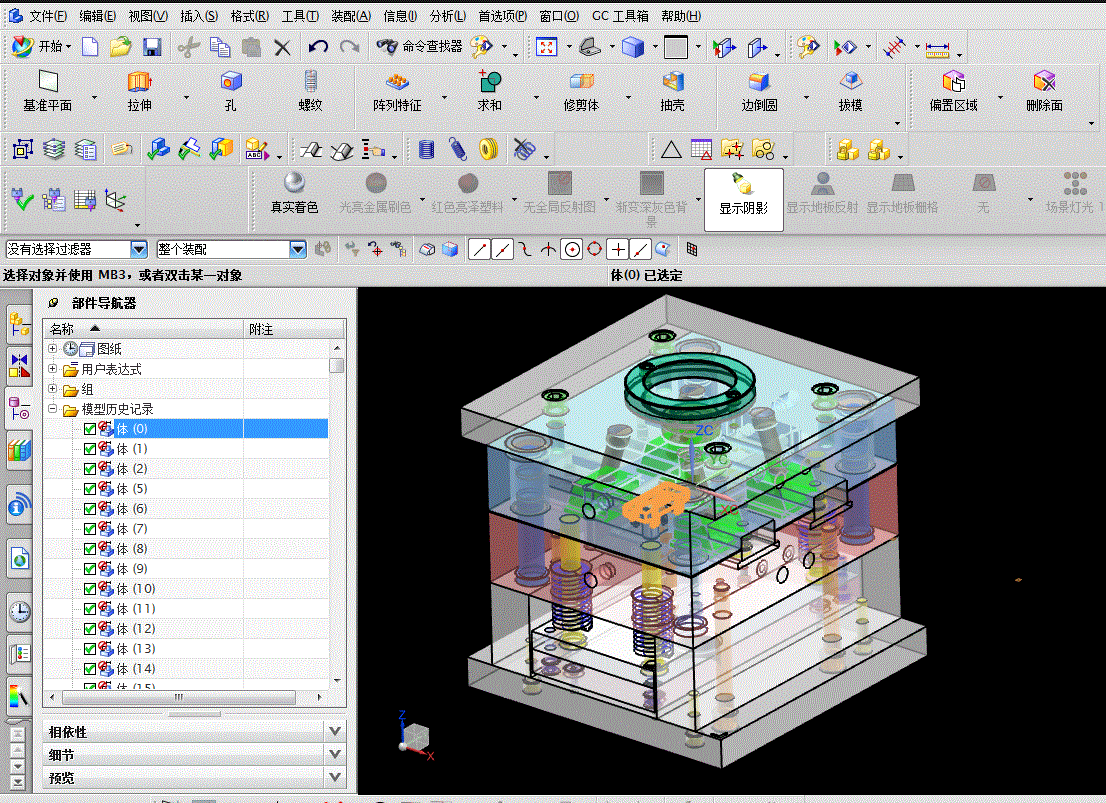Open the part navigator sidebar tab

coord(19,409)
